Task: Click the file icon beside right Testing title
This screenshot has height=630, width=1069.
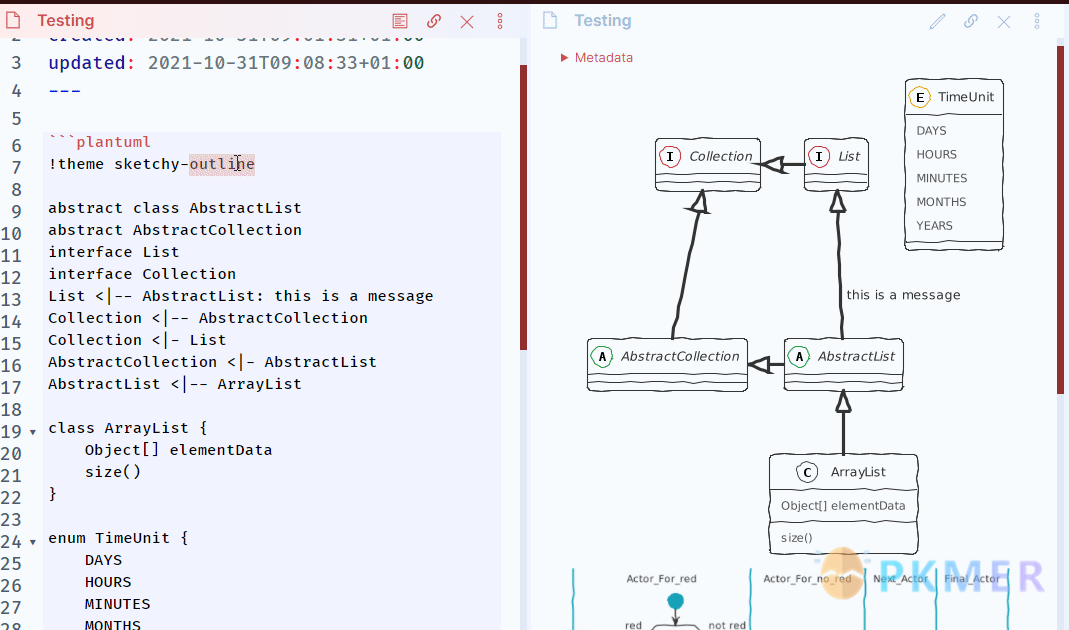Action: coord(550,20)
